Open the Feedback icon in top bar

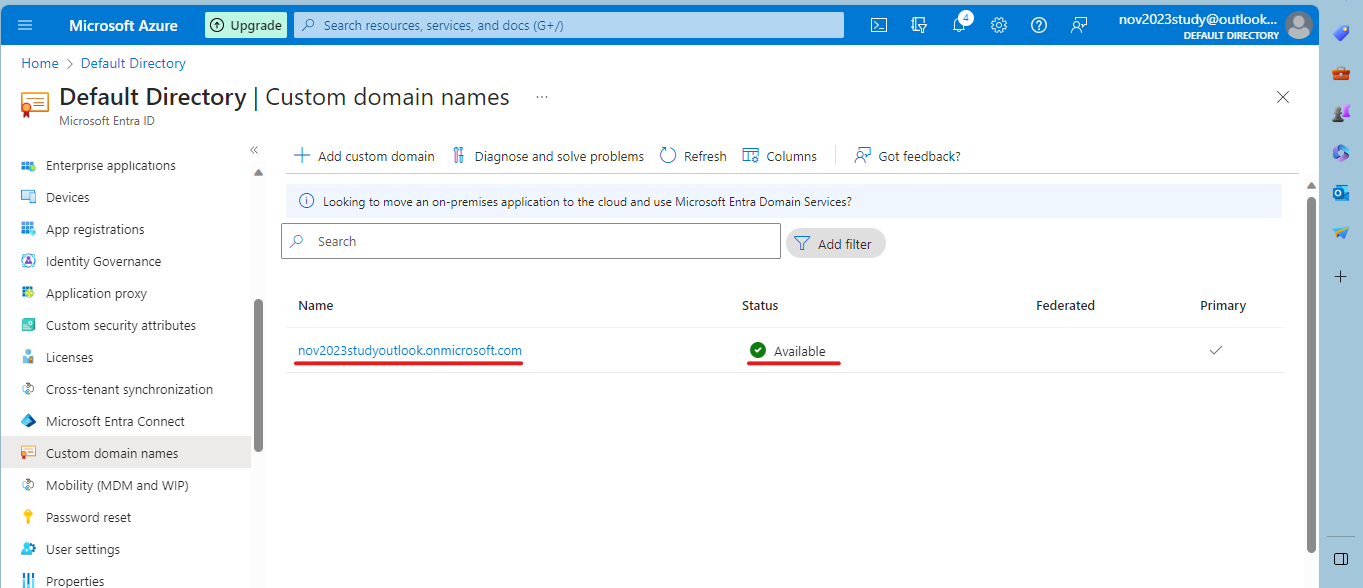(1079, 25)
